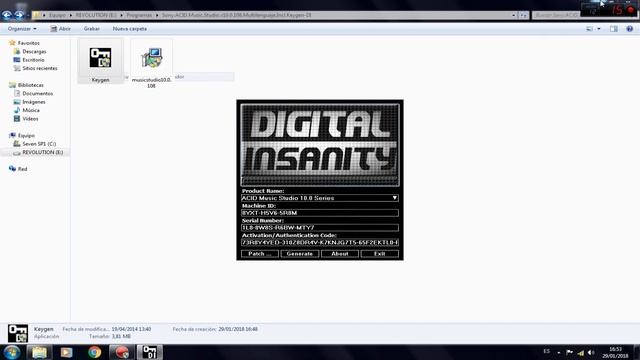Screen dimensions: 640x360
Task: Open the About button in keygen
Action: point(340,254)
